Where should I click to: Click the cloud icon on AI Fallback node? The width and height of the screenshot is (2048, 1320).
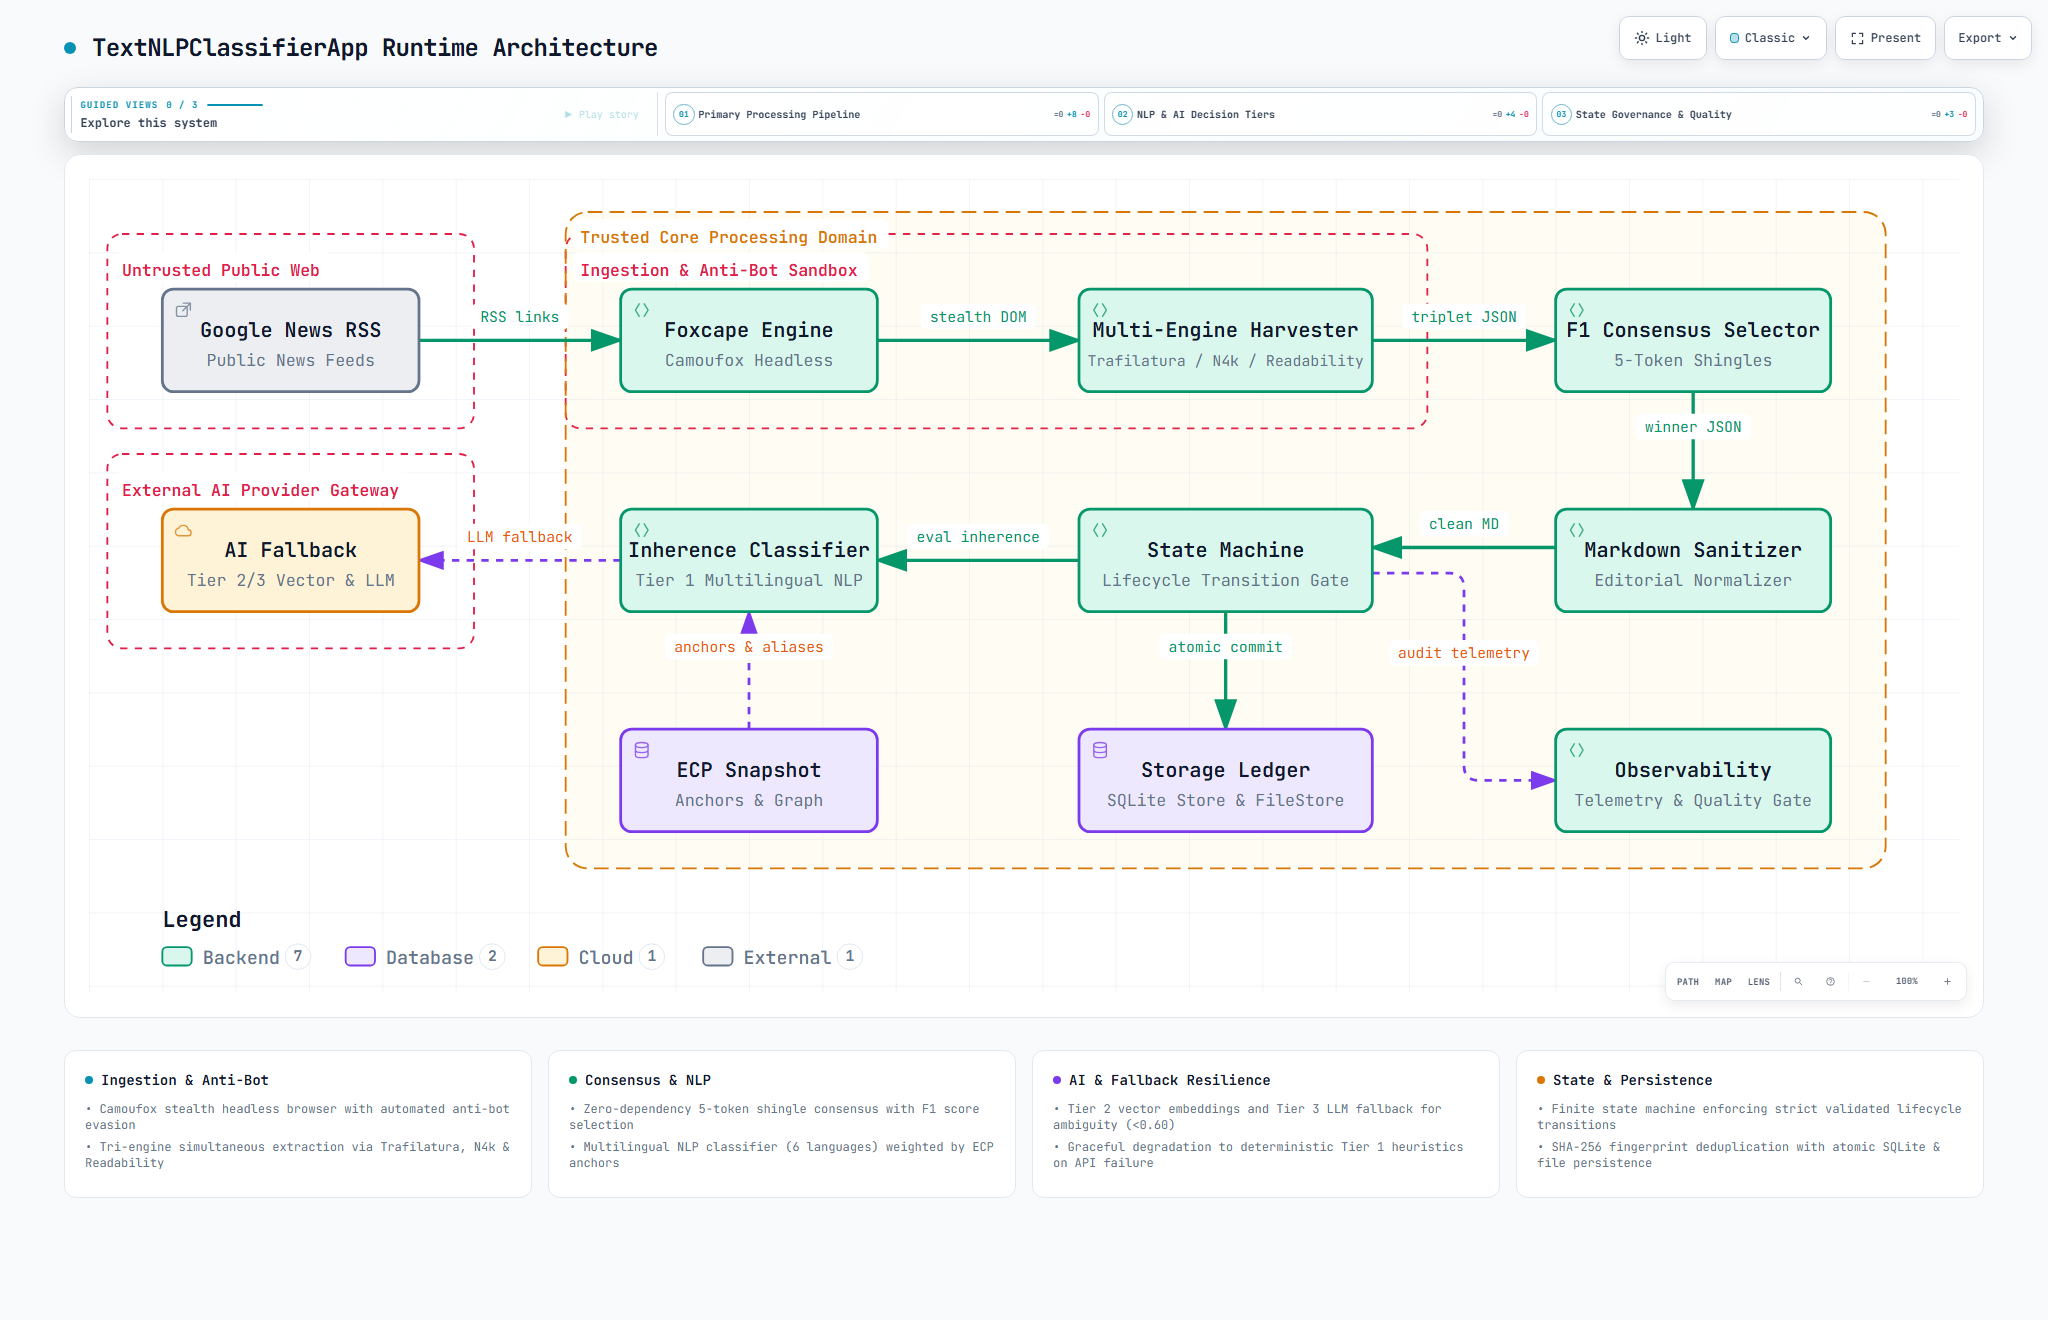pos(183,530)
